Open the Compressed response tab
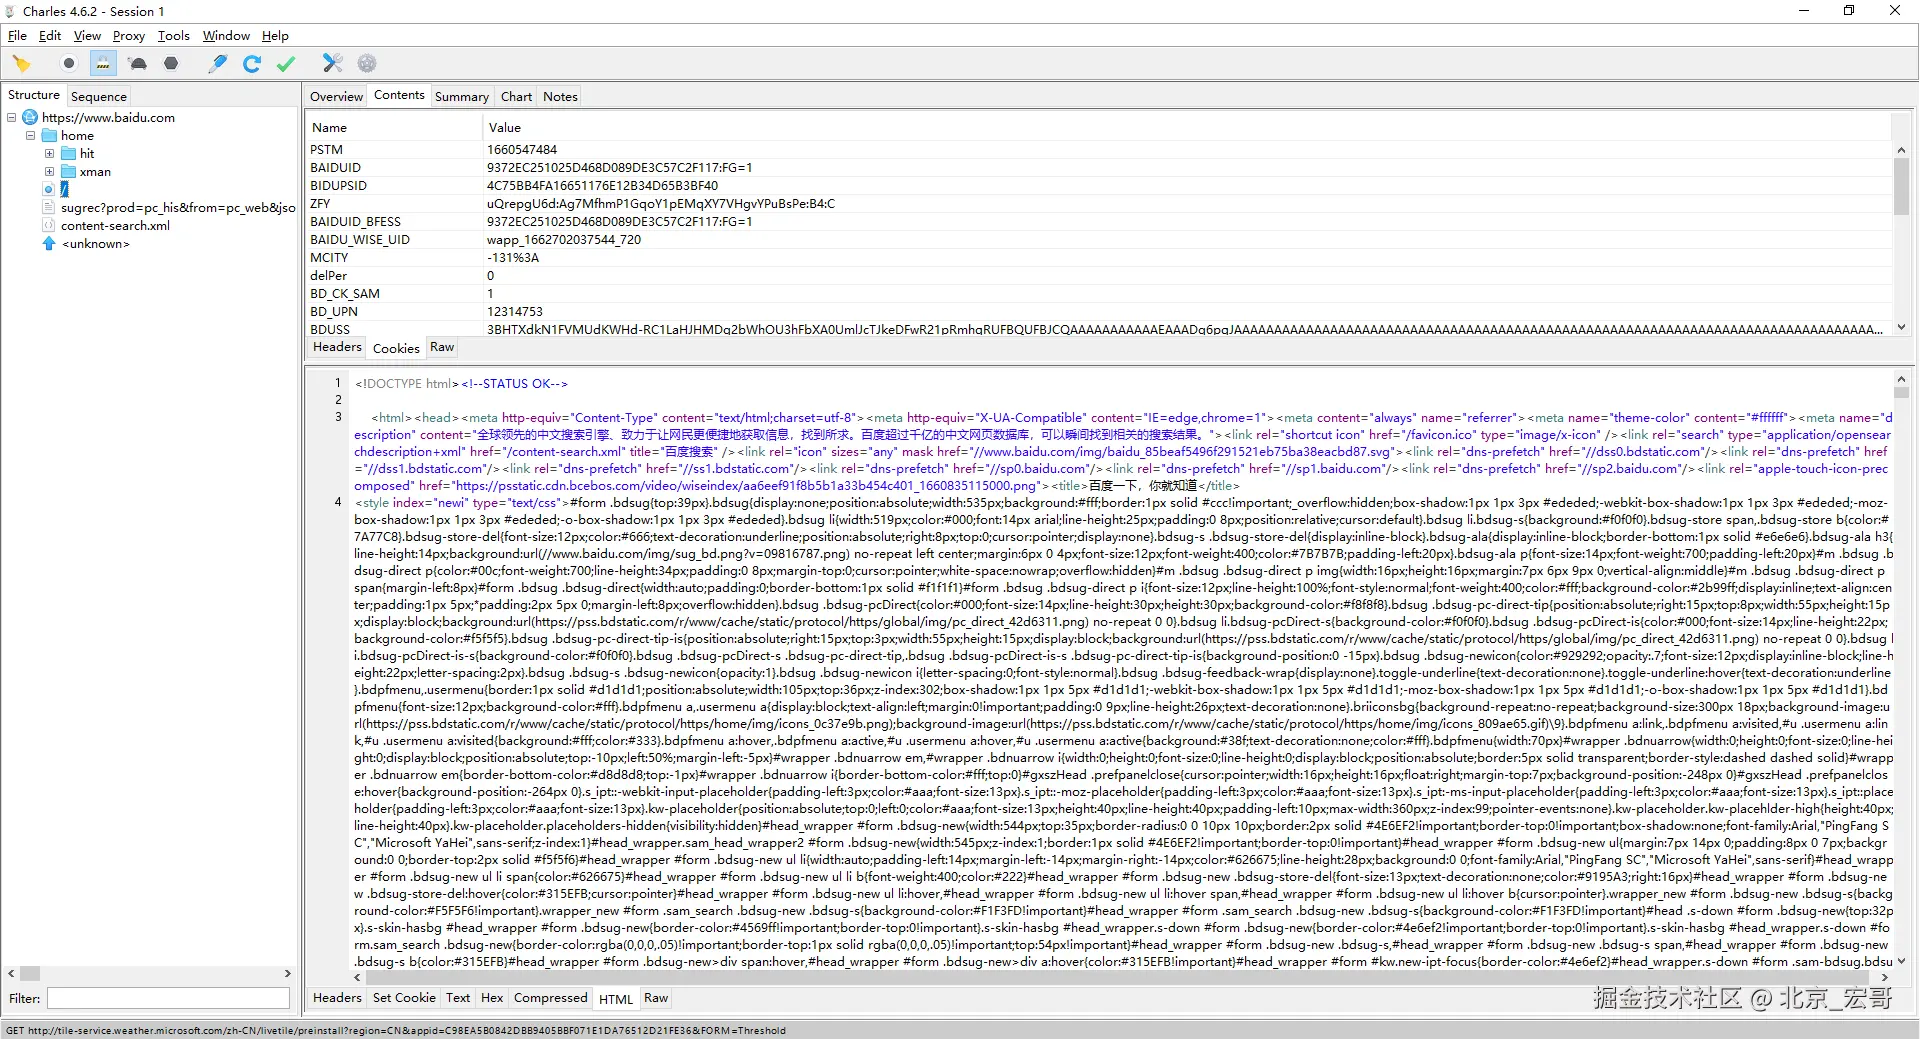This screenshot has height=1039, width=1920. click(x=550, y=998)
